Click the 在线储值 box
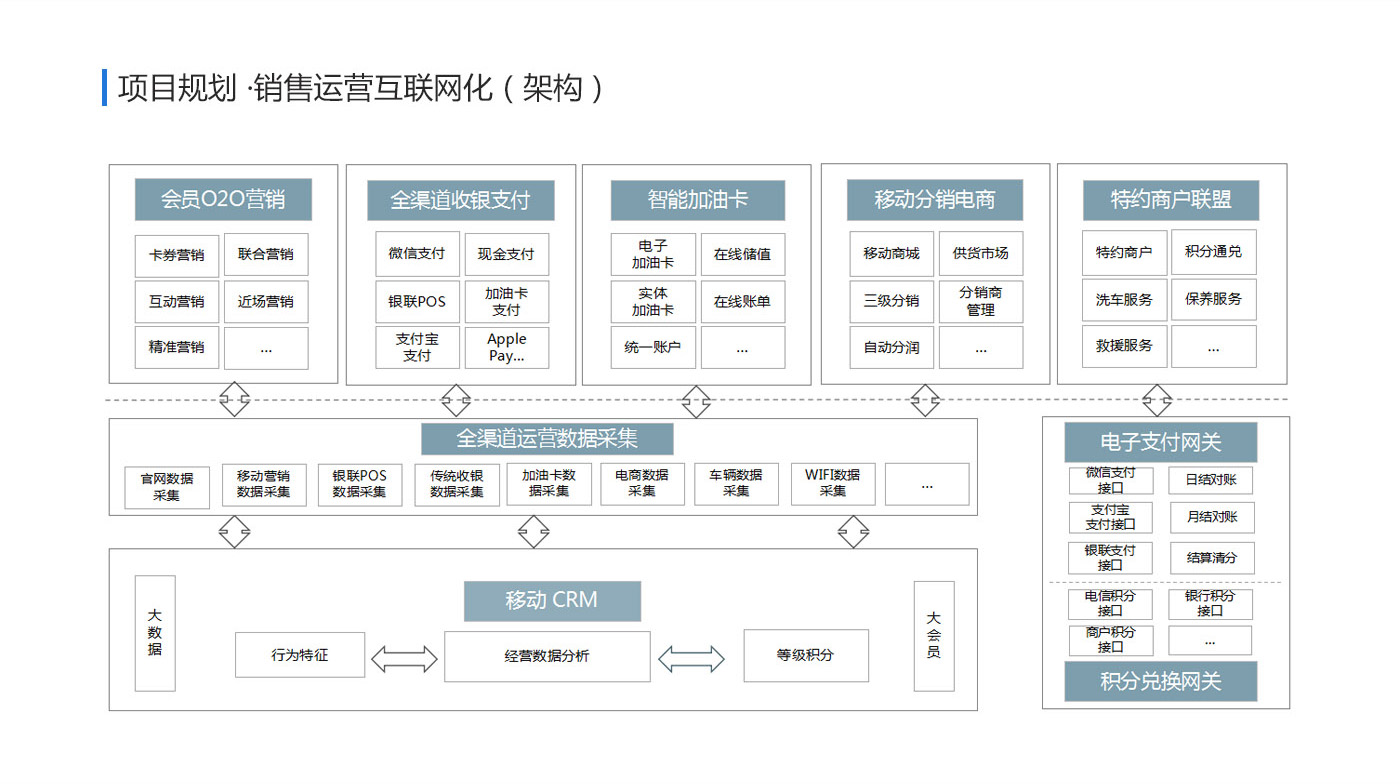Viewport: 1400px width, 784px height. pyautogui.click(x=743, y=254)
